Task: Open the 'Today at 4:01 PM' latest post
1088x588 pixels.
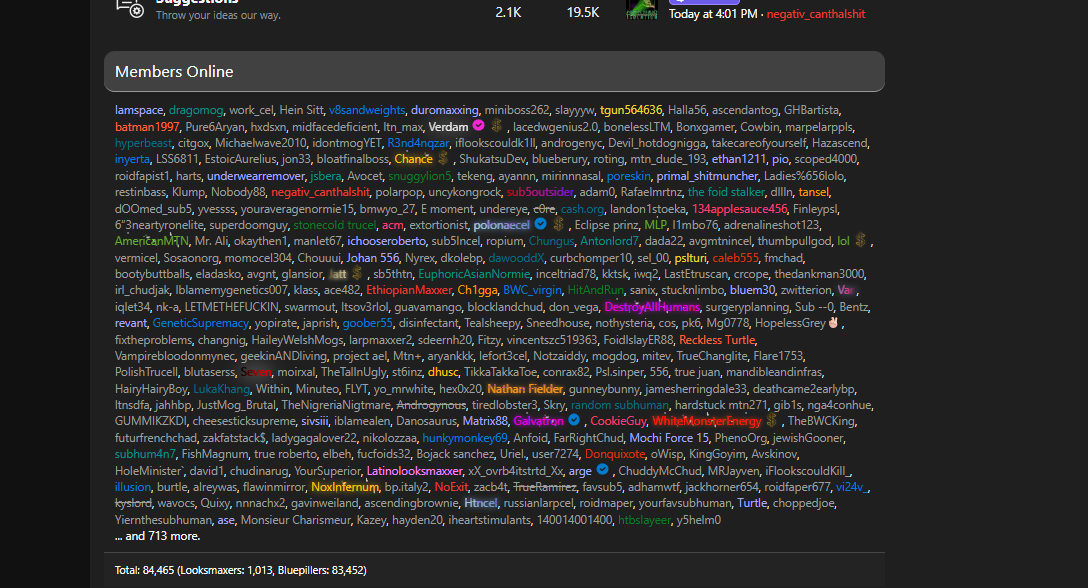Action: point(714,14)
